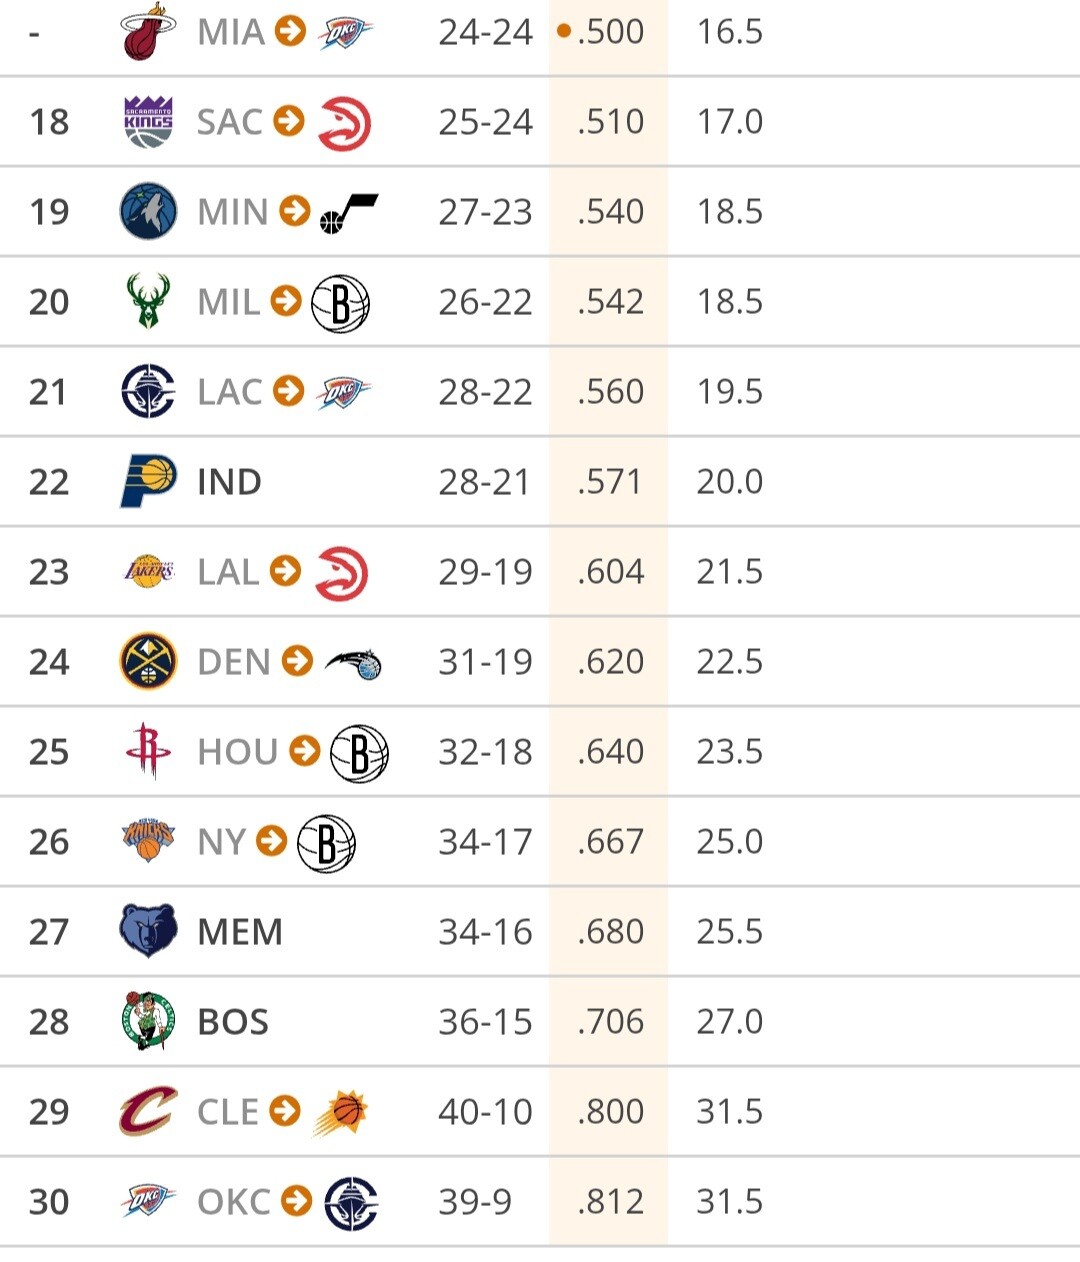Click the Memphis Grizzlies logo

click(x=148, y=931)
